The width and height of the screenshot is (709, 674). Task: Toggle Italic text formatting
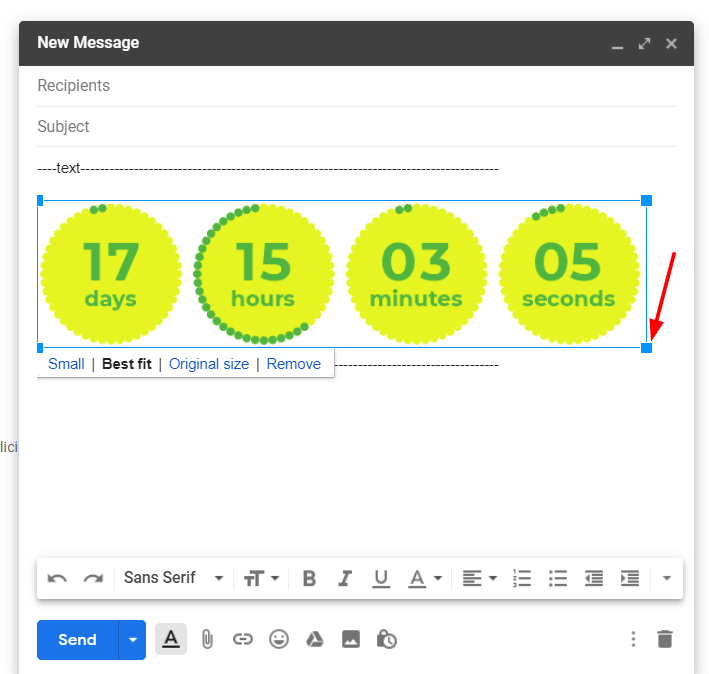pyautogui.click(x=345, y=578)
